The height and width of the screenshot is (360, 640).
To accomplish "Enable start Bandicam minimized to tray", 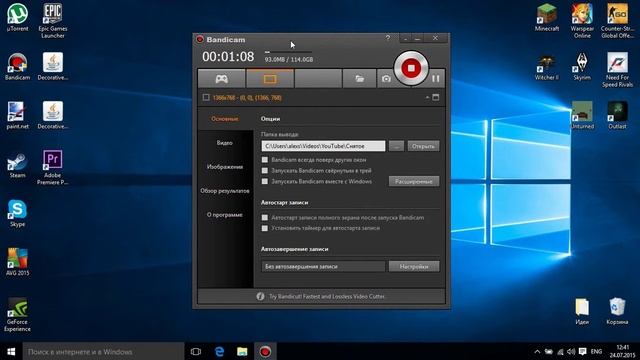I will point(265,171).
